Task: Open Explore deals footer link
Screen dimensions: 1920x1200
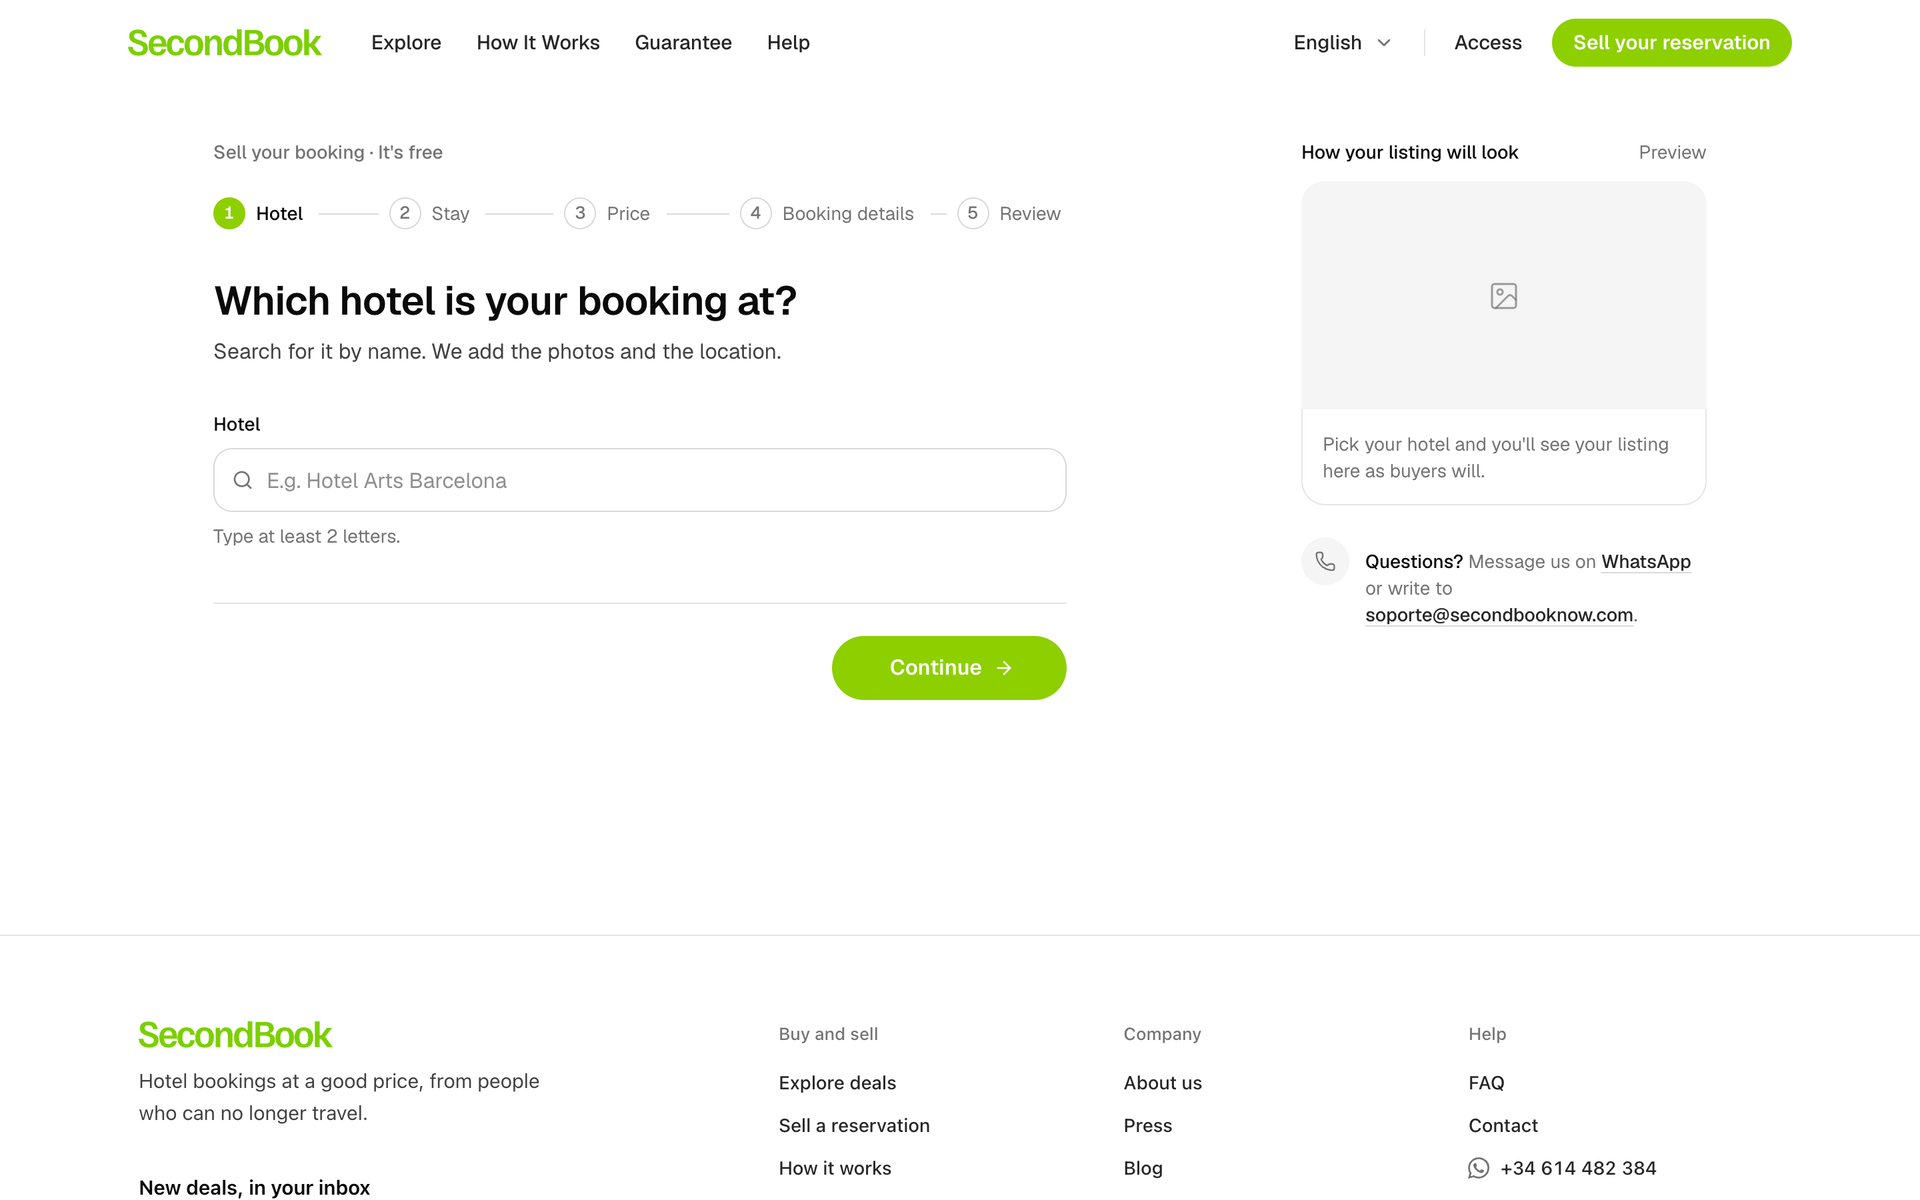Action: (837, 1083)
